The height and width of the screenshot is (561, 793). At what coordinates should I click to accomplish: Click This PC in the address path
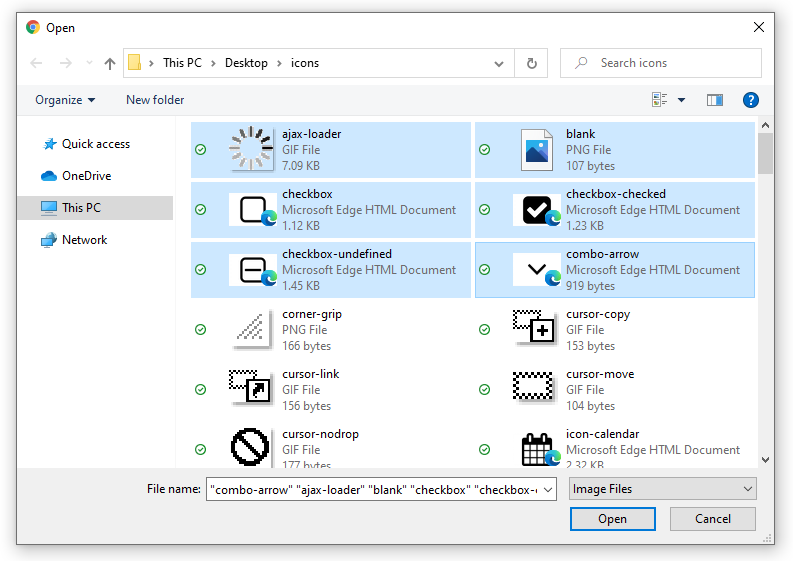[182, 63]
